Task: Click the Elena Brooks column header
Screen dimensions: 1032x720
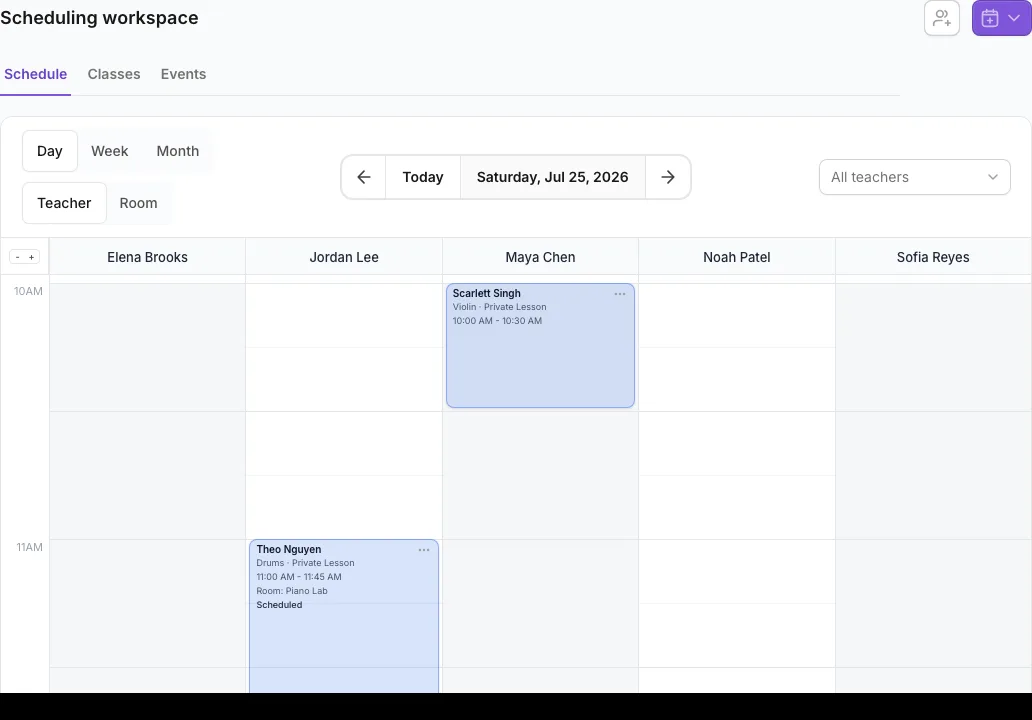Action: click(147, 257)
